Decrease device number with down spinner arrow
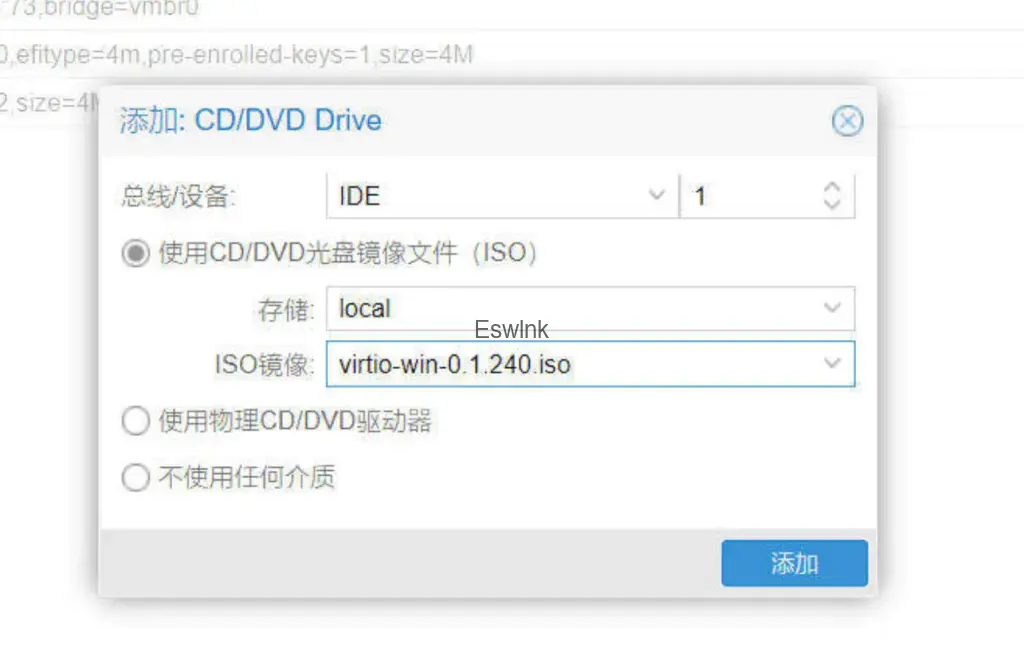 (831, 204)
